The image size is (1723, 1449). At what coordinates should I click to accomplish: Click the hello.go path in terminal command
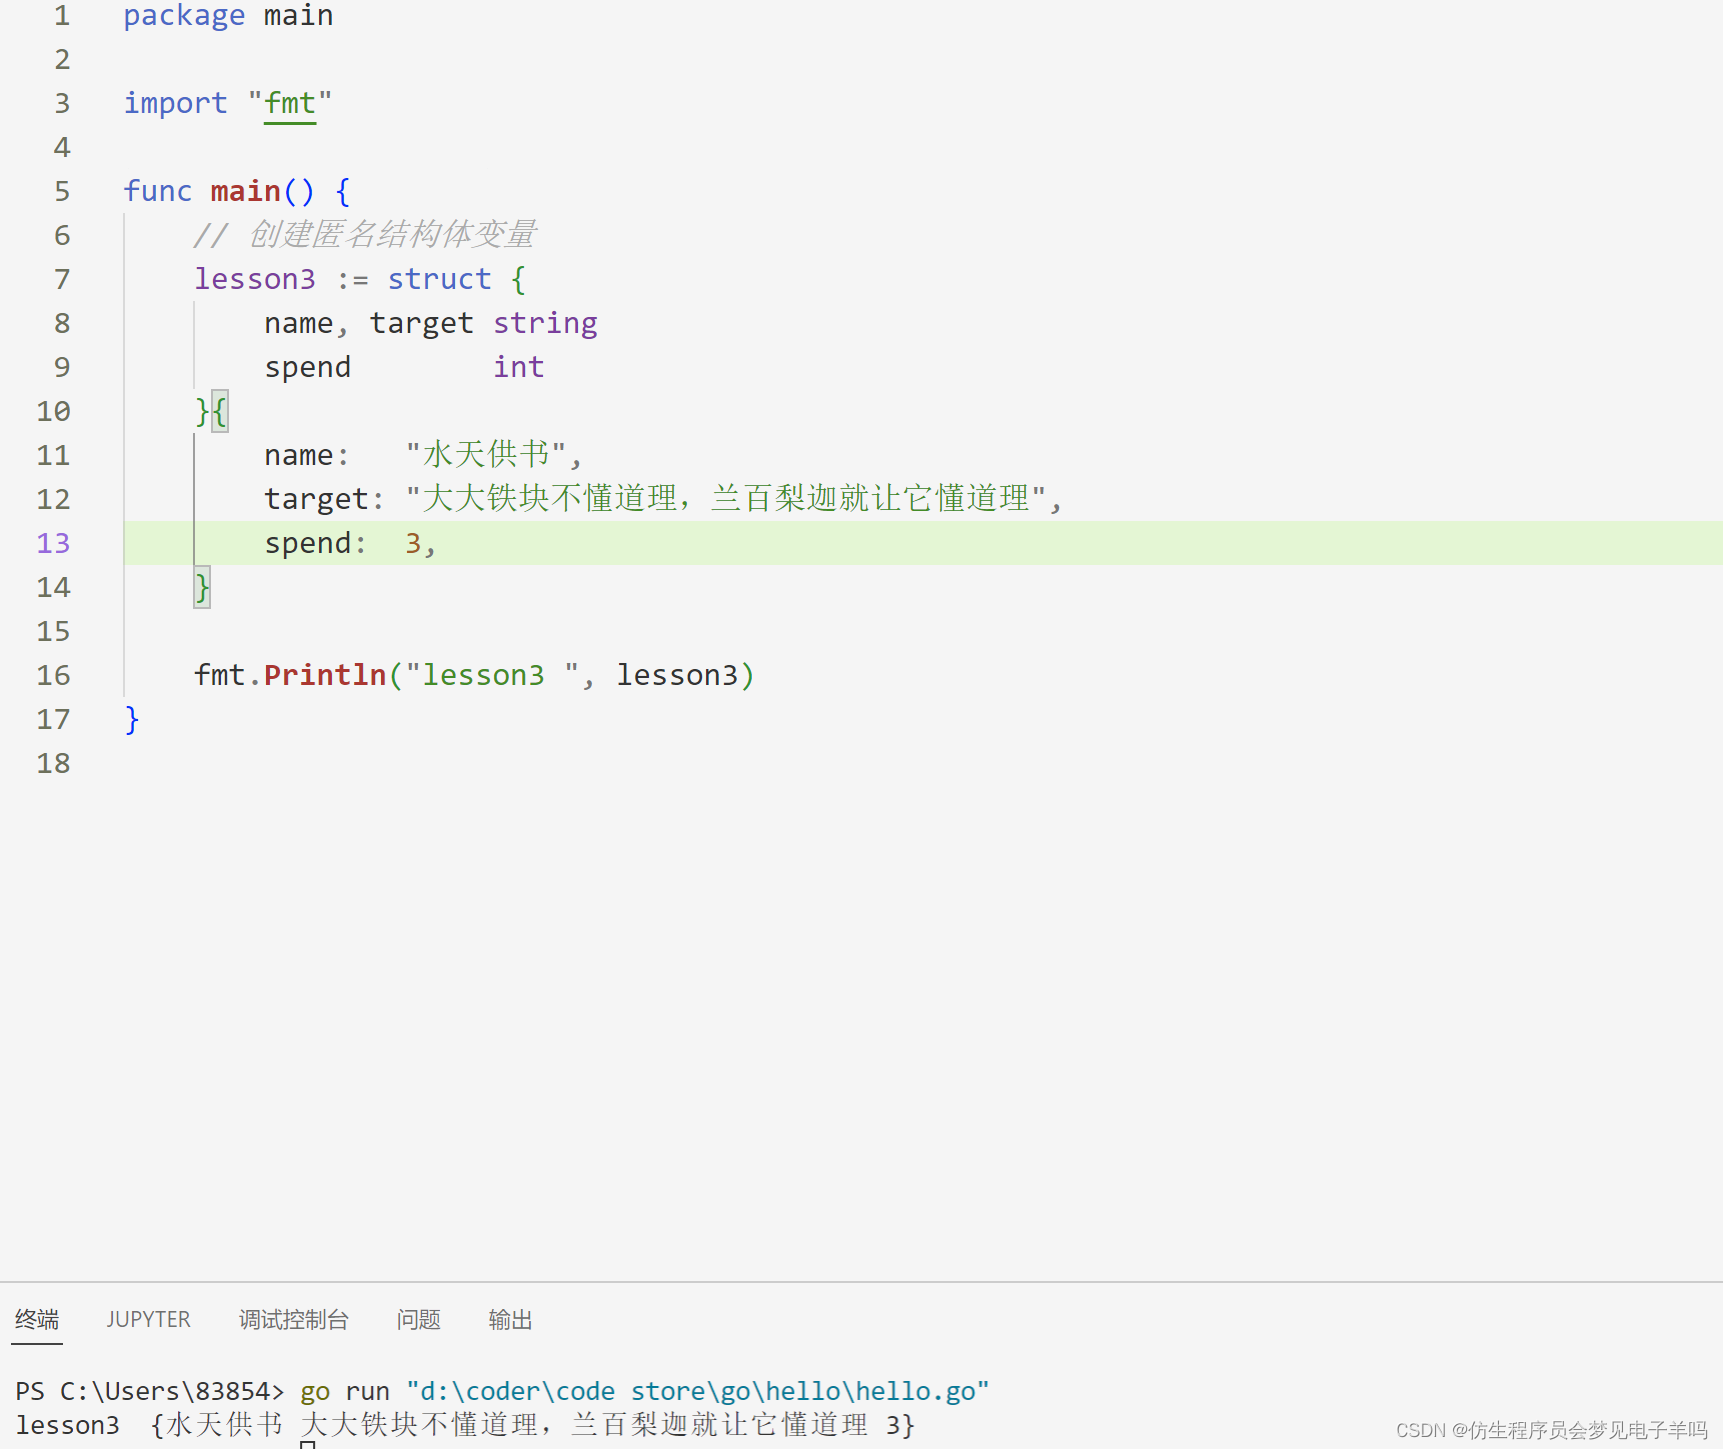coord(698,1391)
